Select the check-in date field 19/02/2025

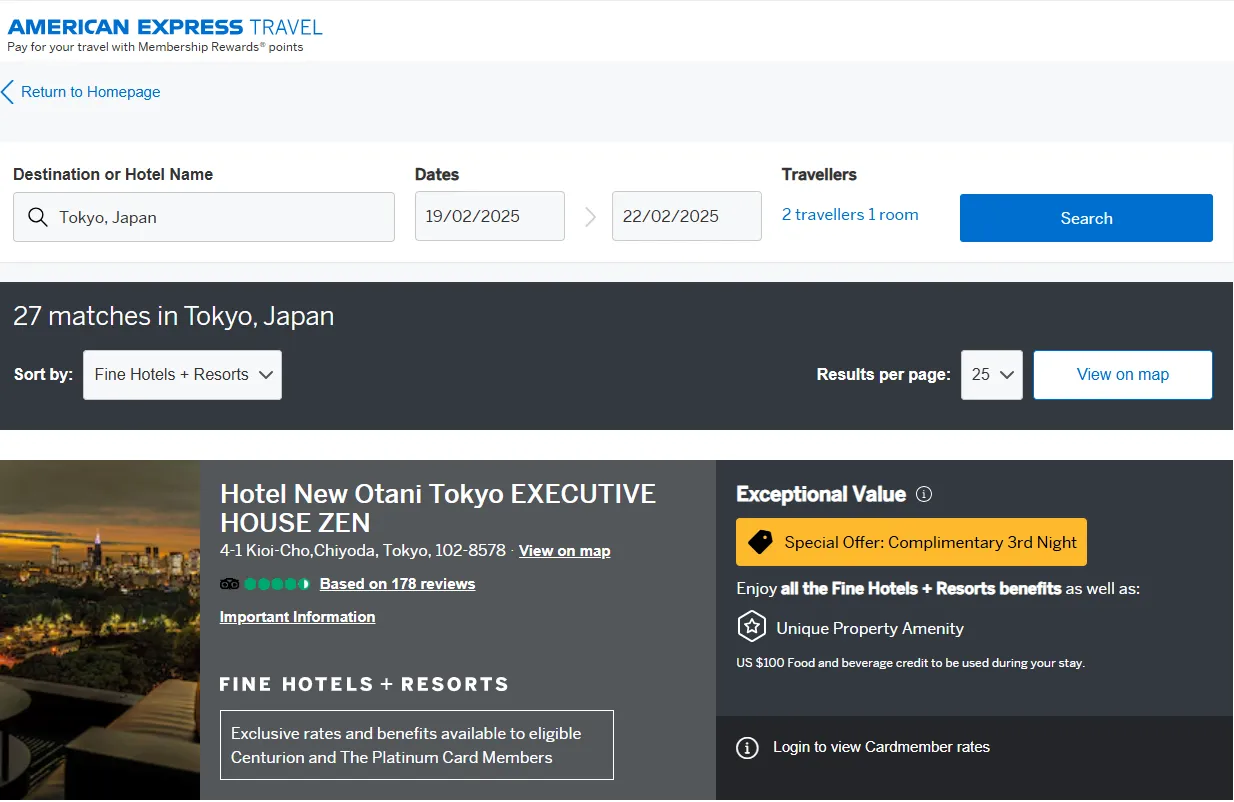click(489, 217)
